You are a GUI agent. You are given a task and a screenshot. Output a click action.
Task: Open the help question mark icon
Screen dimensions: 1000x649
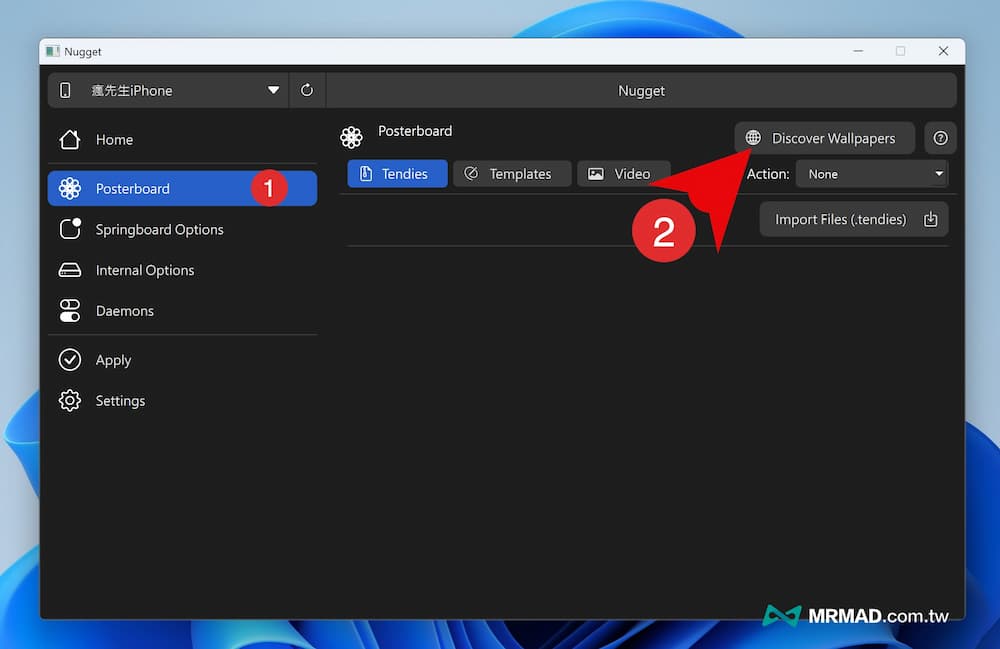[940, 138]
